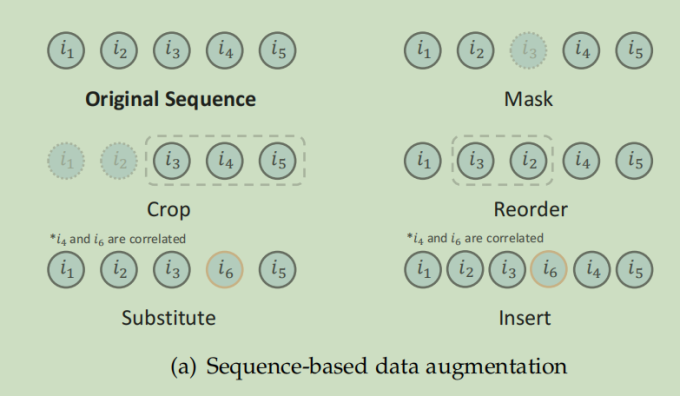Viewport: 680px width, 396px height.
Task: Click i3 circle inside the Reorder dashed box
Action: [475, 161]
